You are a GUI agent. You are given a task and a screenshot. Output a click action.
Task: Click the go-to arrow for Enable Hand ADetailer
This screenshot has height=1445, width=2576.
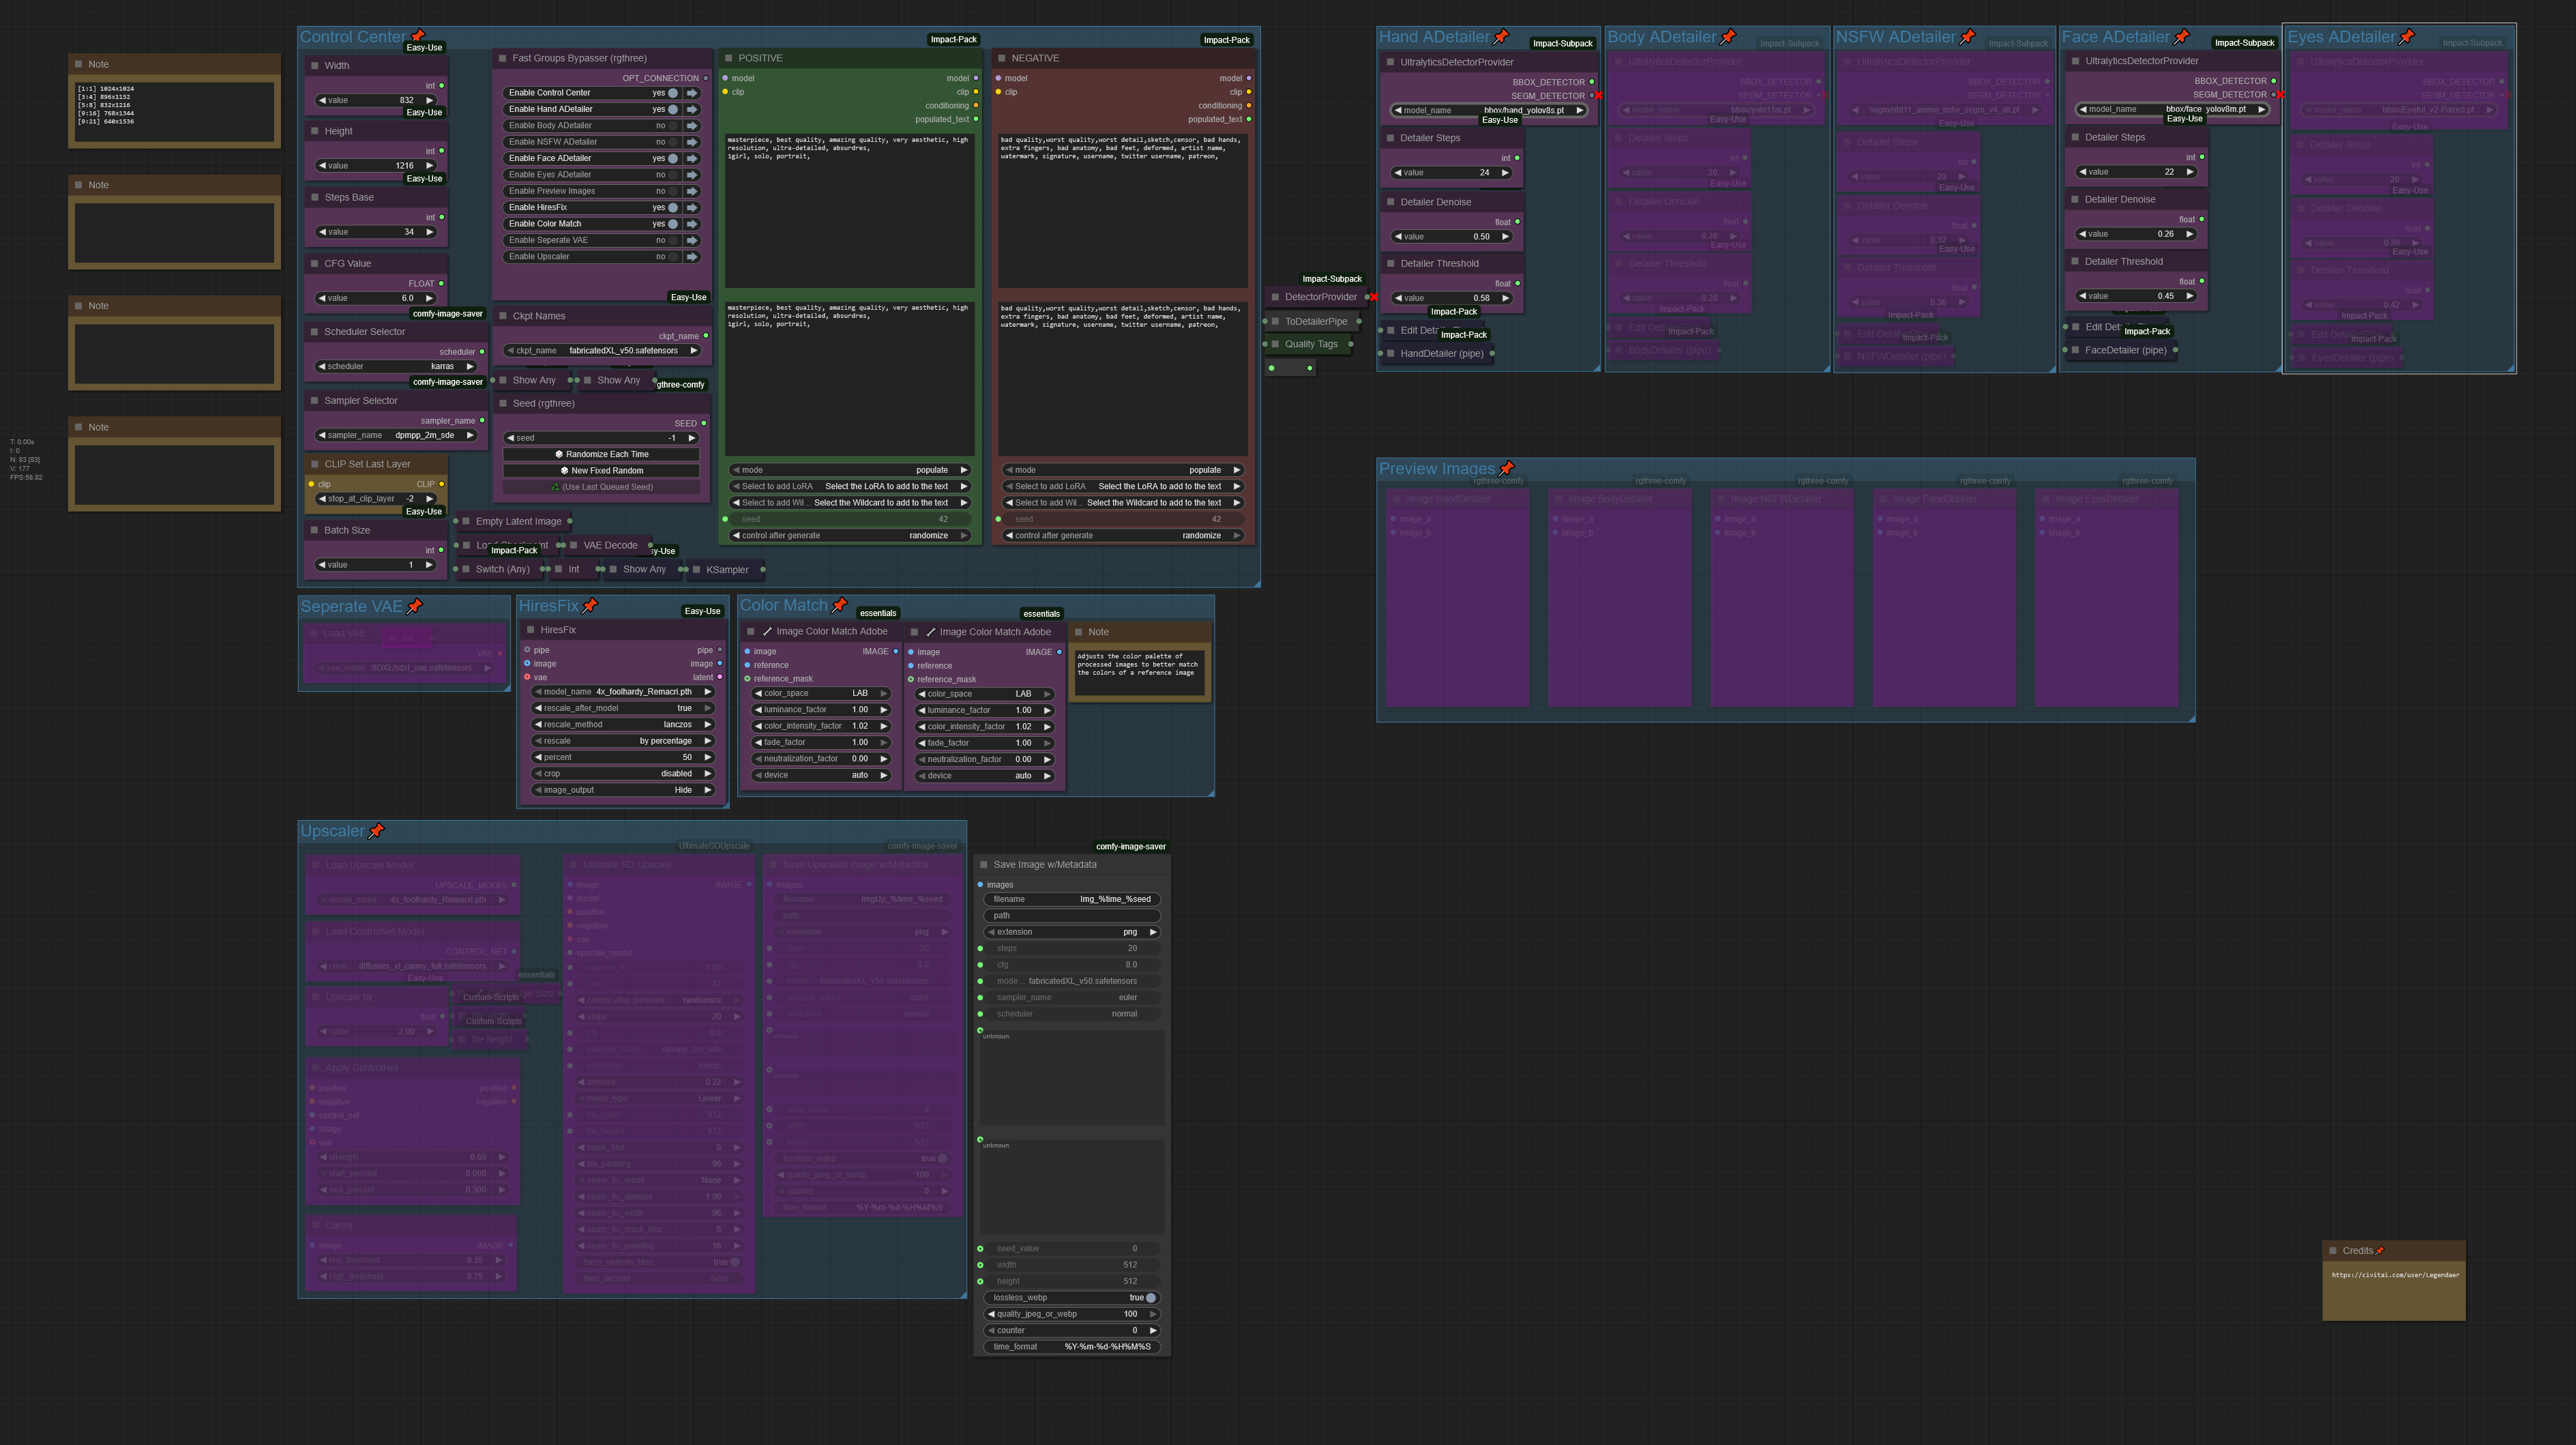pyautogui.click(x=692, y=109)
